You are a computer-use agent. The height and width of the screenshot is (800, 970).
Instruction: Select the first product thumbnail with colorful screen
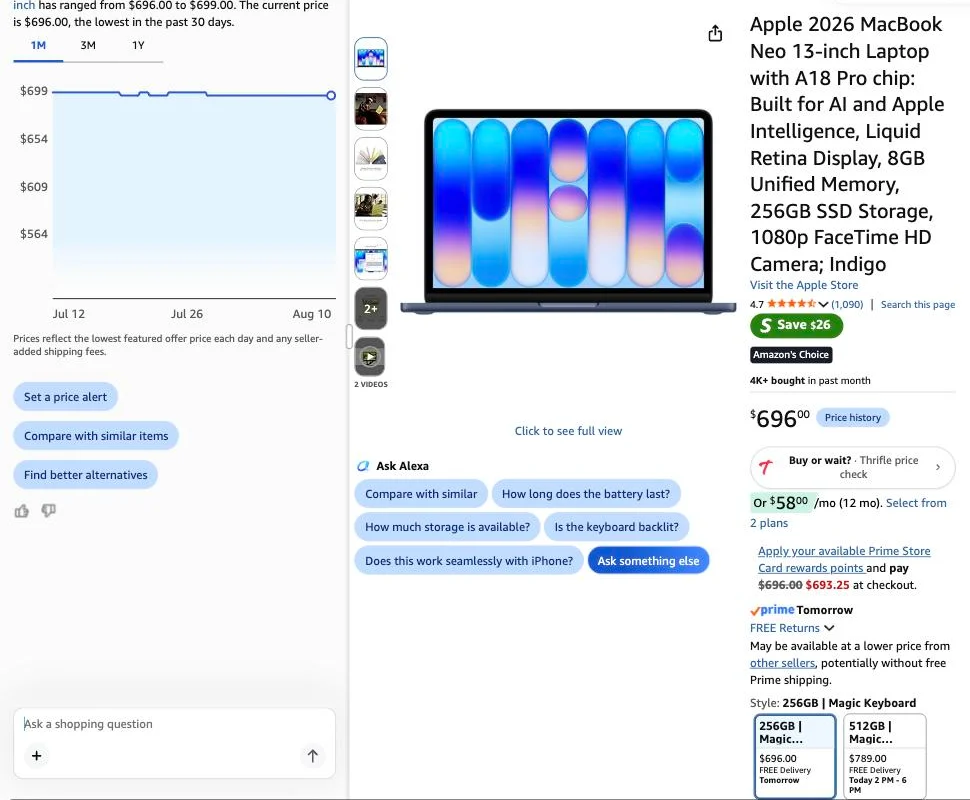[371, 59]
